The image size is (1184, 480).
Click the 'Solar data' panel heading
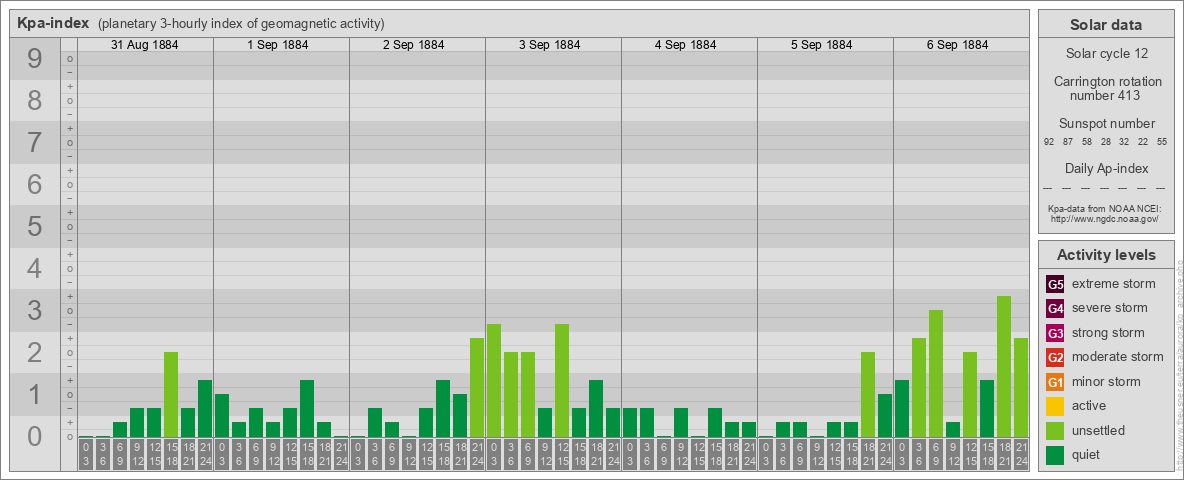(1106, 25)
